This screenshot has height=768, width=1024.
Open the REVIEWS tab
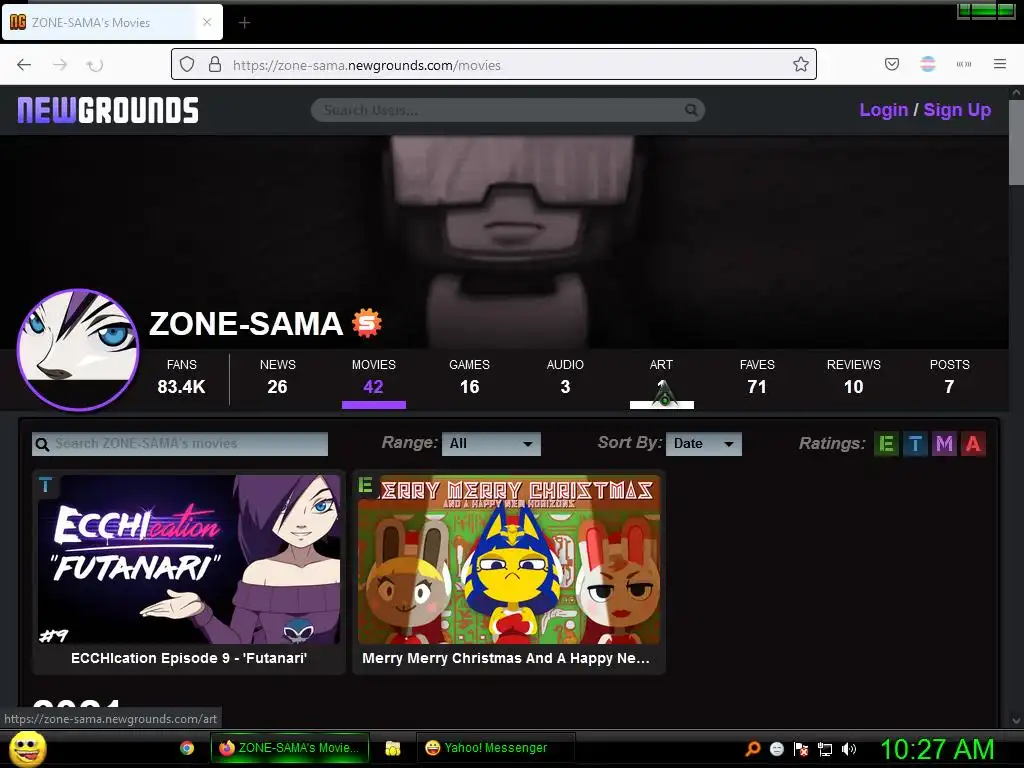pos(854,378)
